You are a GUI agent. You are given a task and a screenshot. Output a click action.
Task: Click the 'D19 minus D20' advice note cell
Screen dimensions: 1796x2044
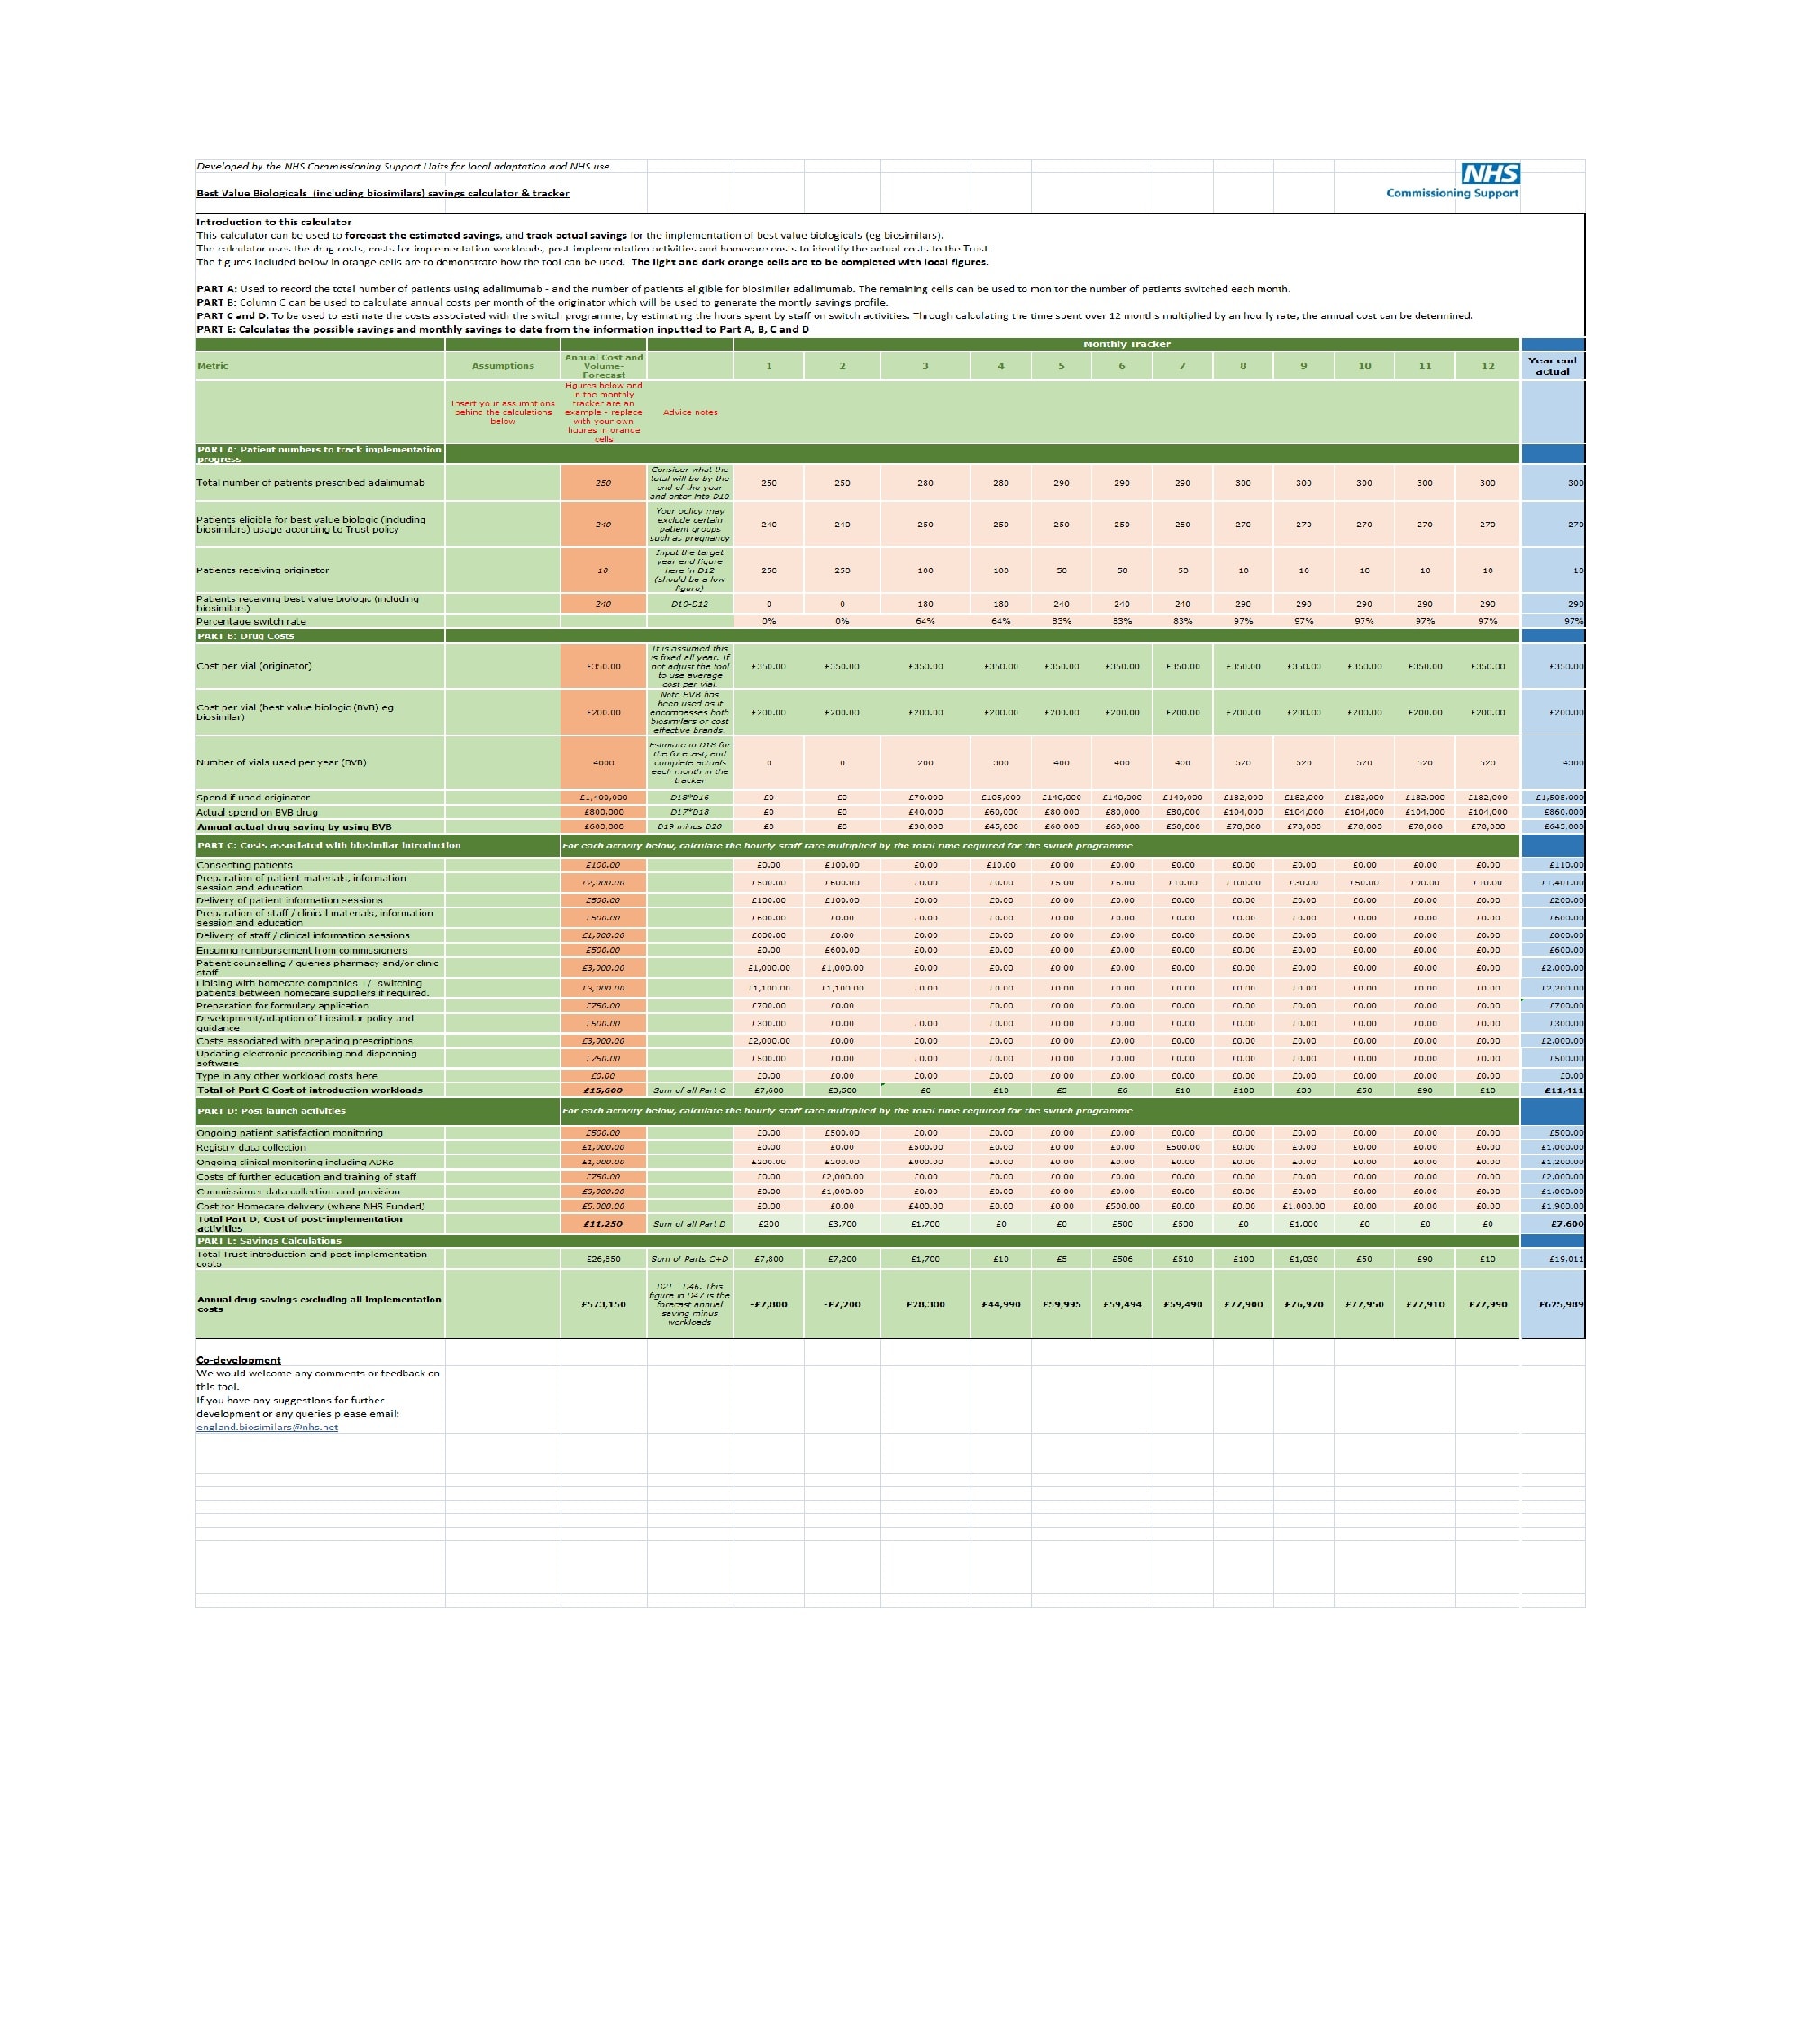(690, 827)
